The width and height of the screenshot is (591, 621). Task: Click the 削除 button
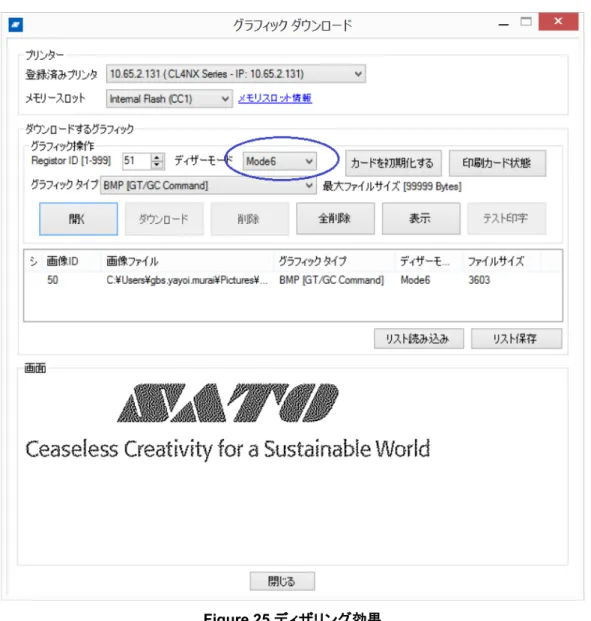250,219
